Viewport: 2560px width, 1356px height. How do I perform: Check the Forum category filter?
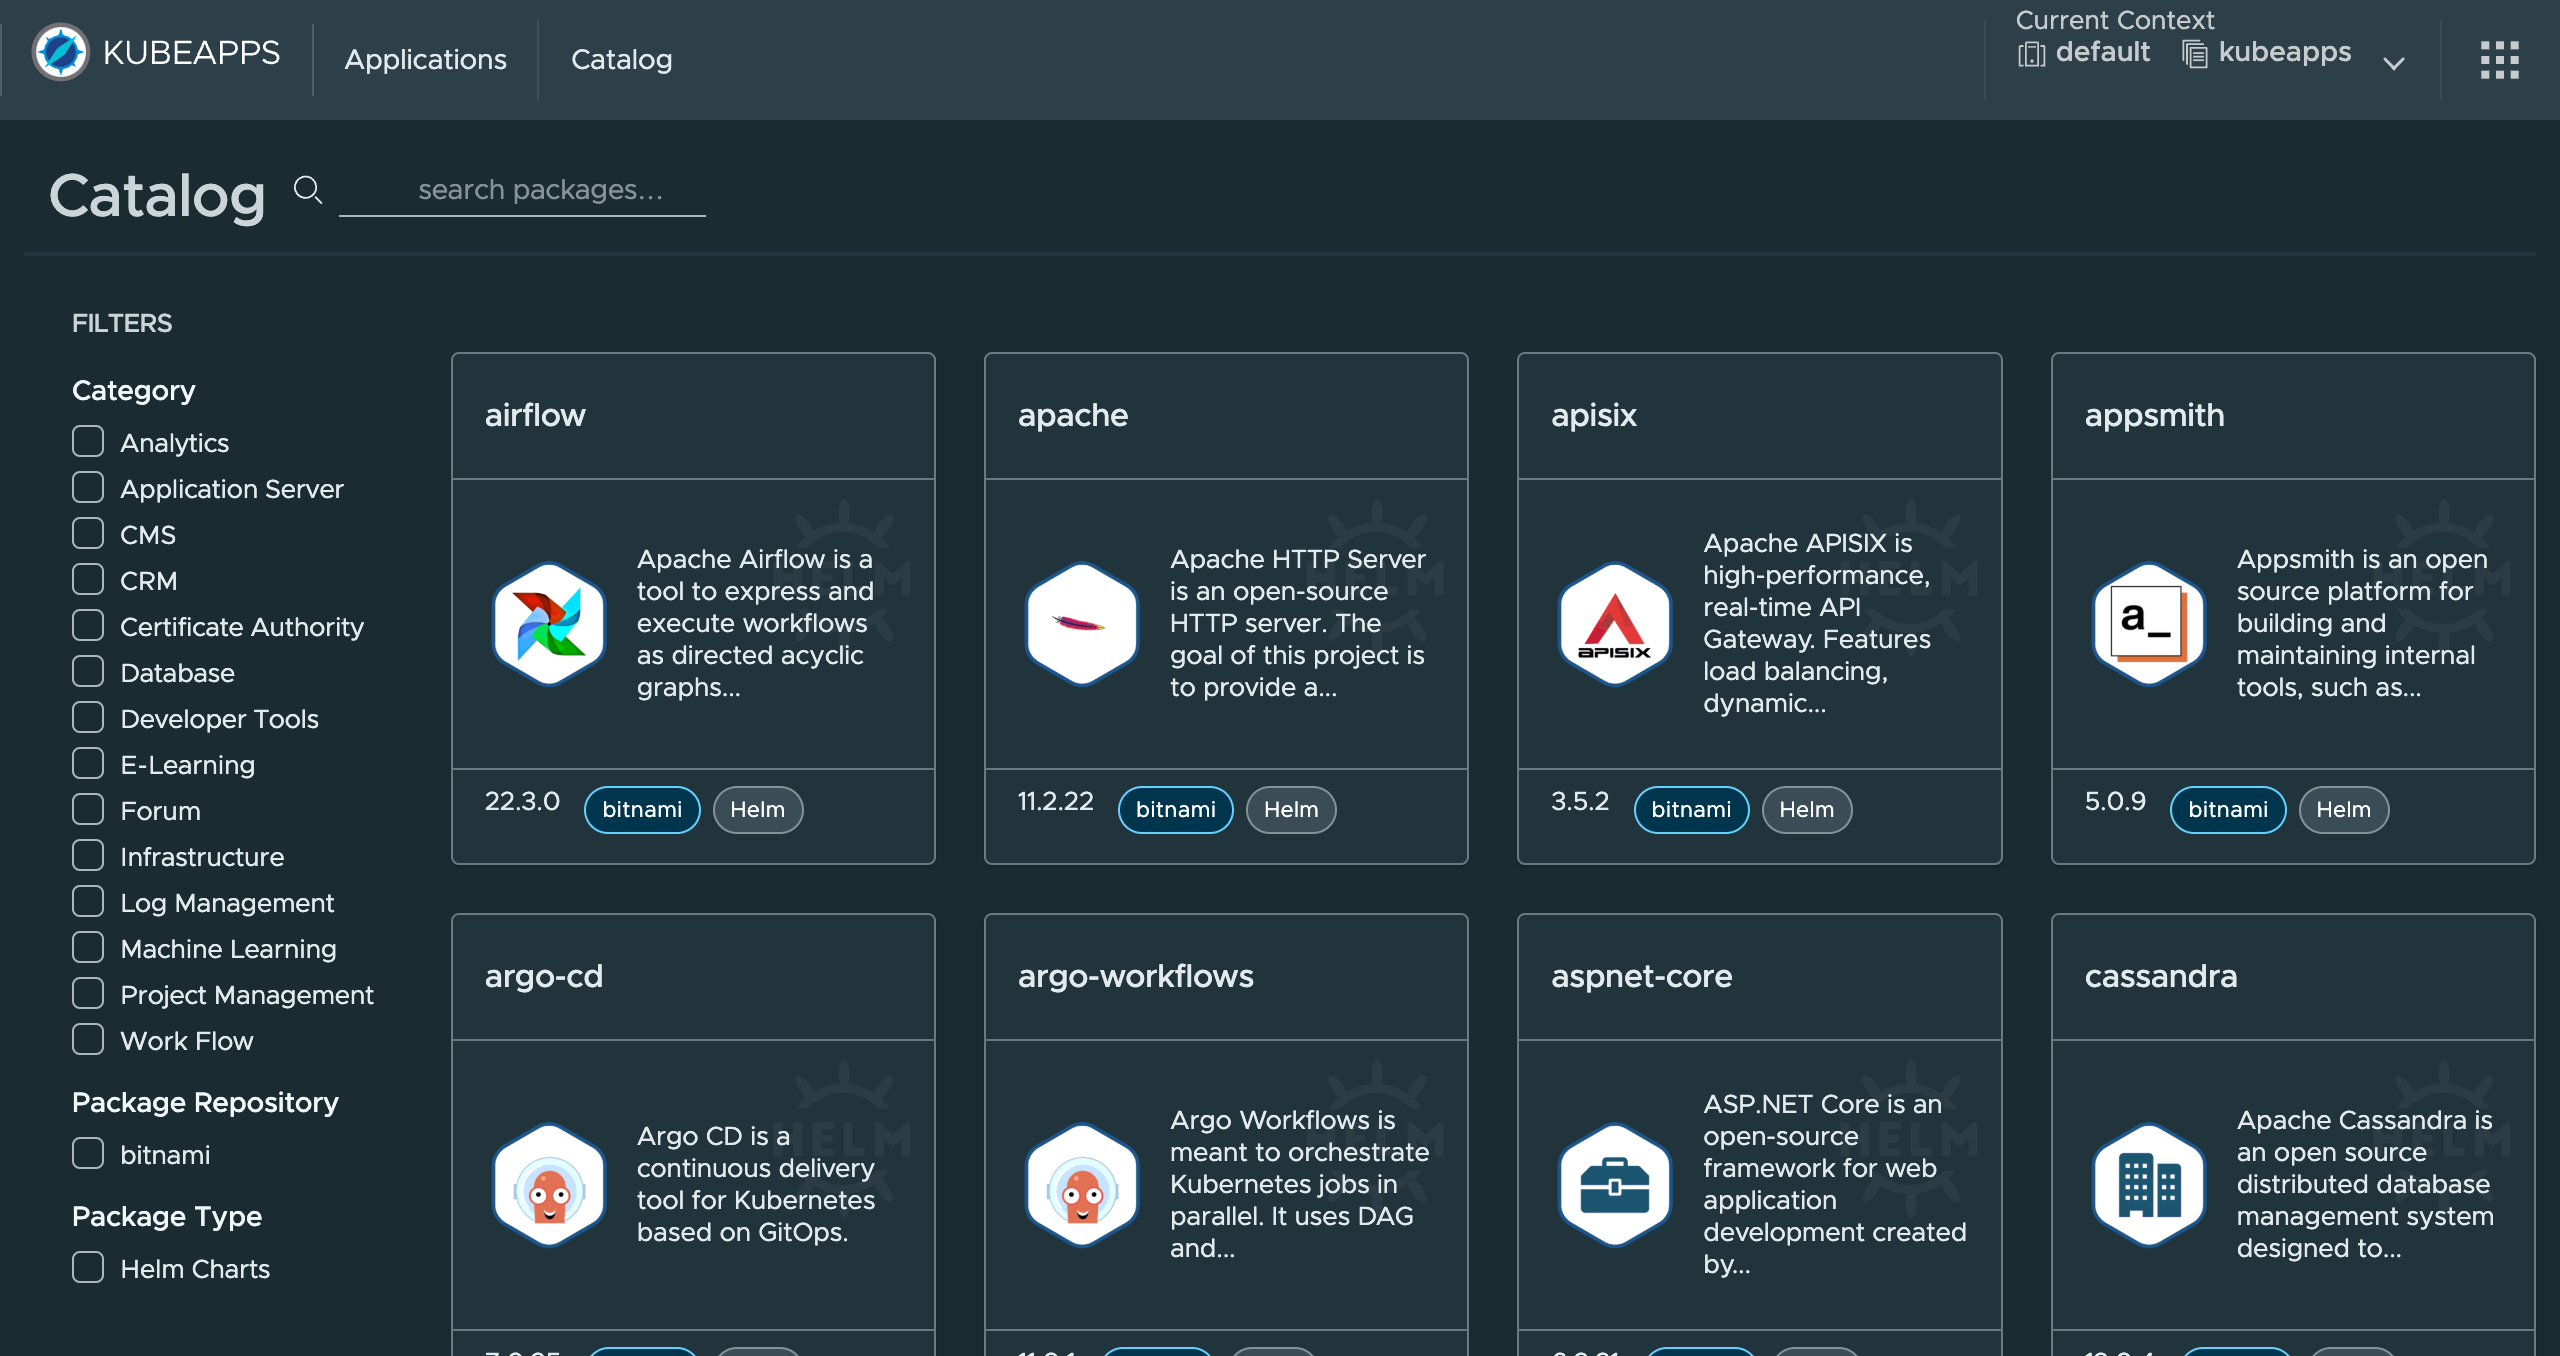[x=88, y=809]
